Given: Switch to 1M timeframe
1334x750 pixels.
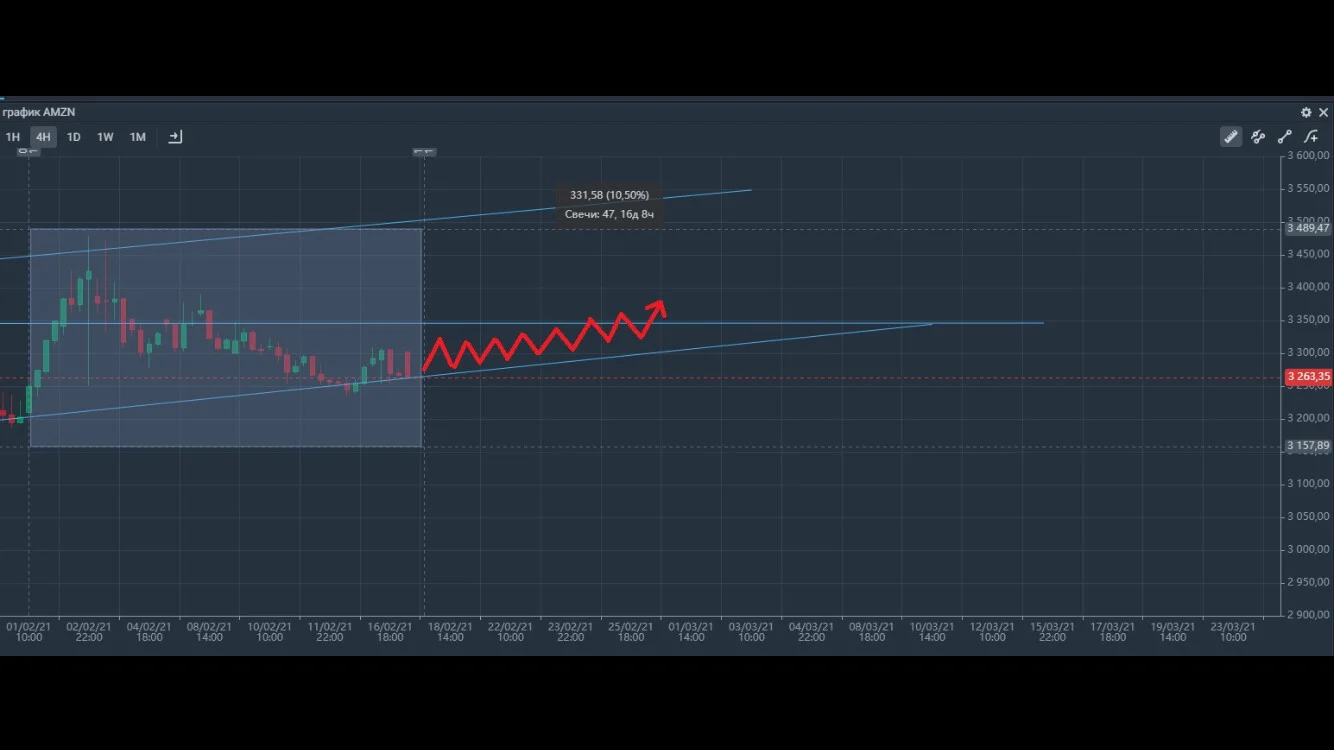Looking at the screenshot, I should (x=138, y=137).
